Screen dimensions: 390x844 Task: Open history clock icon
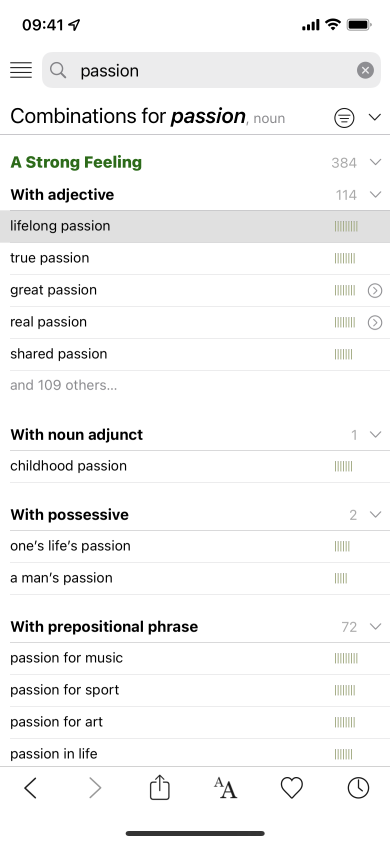click(x=358, y=789)
